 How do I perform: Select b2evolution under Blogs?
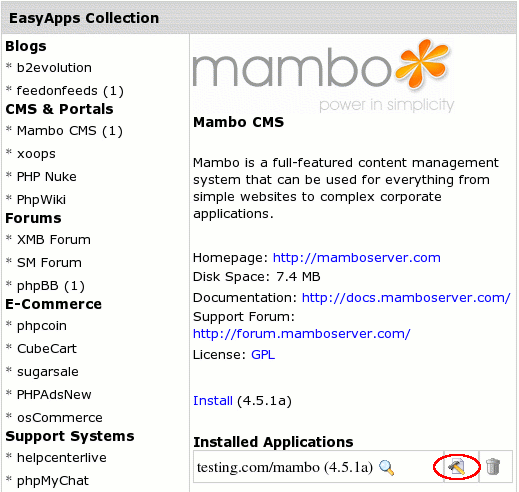point(54,68)
